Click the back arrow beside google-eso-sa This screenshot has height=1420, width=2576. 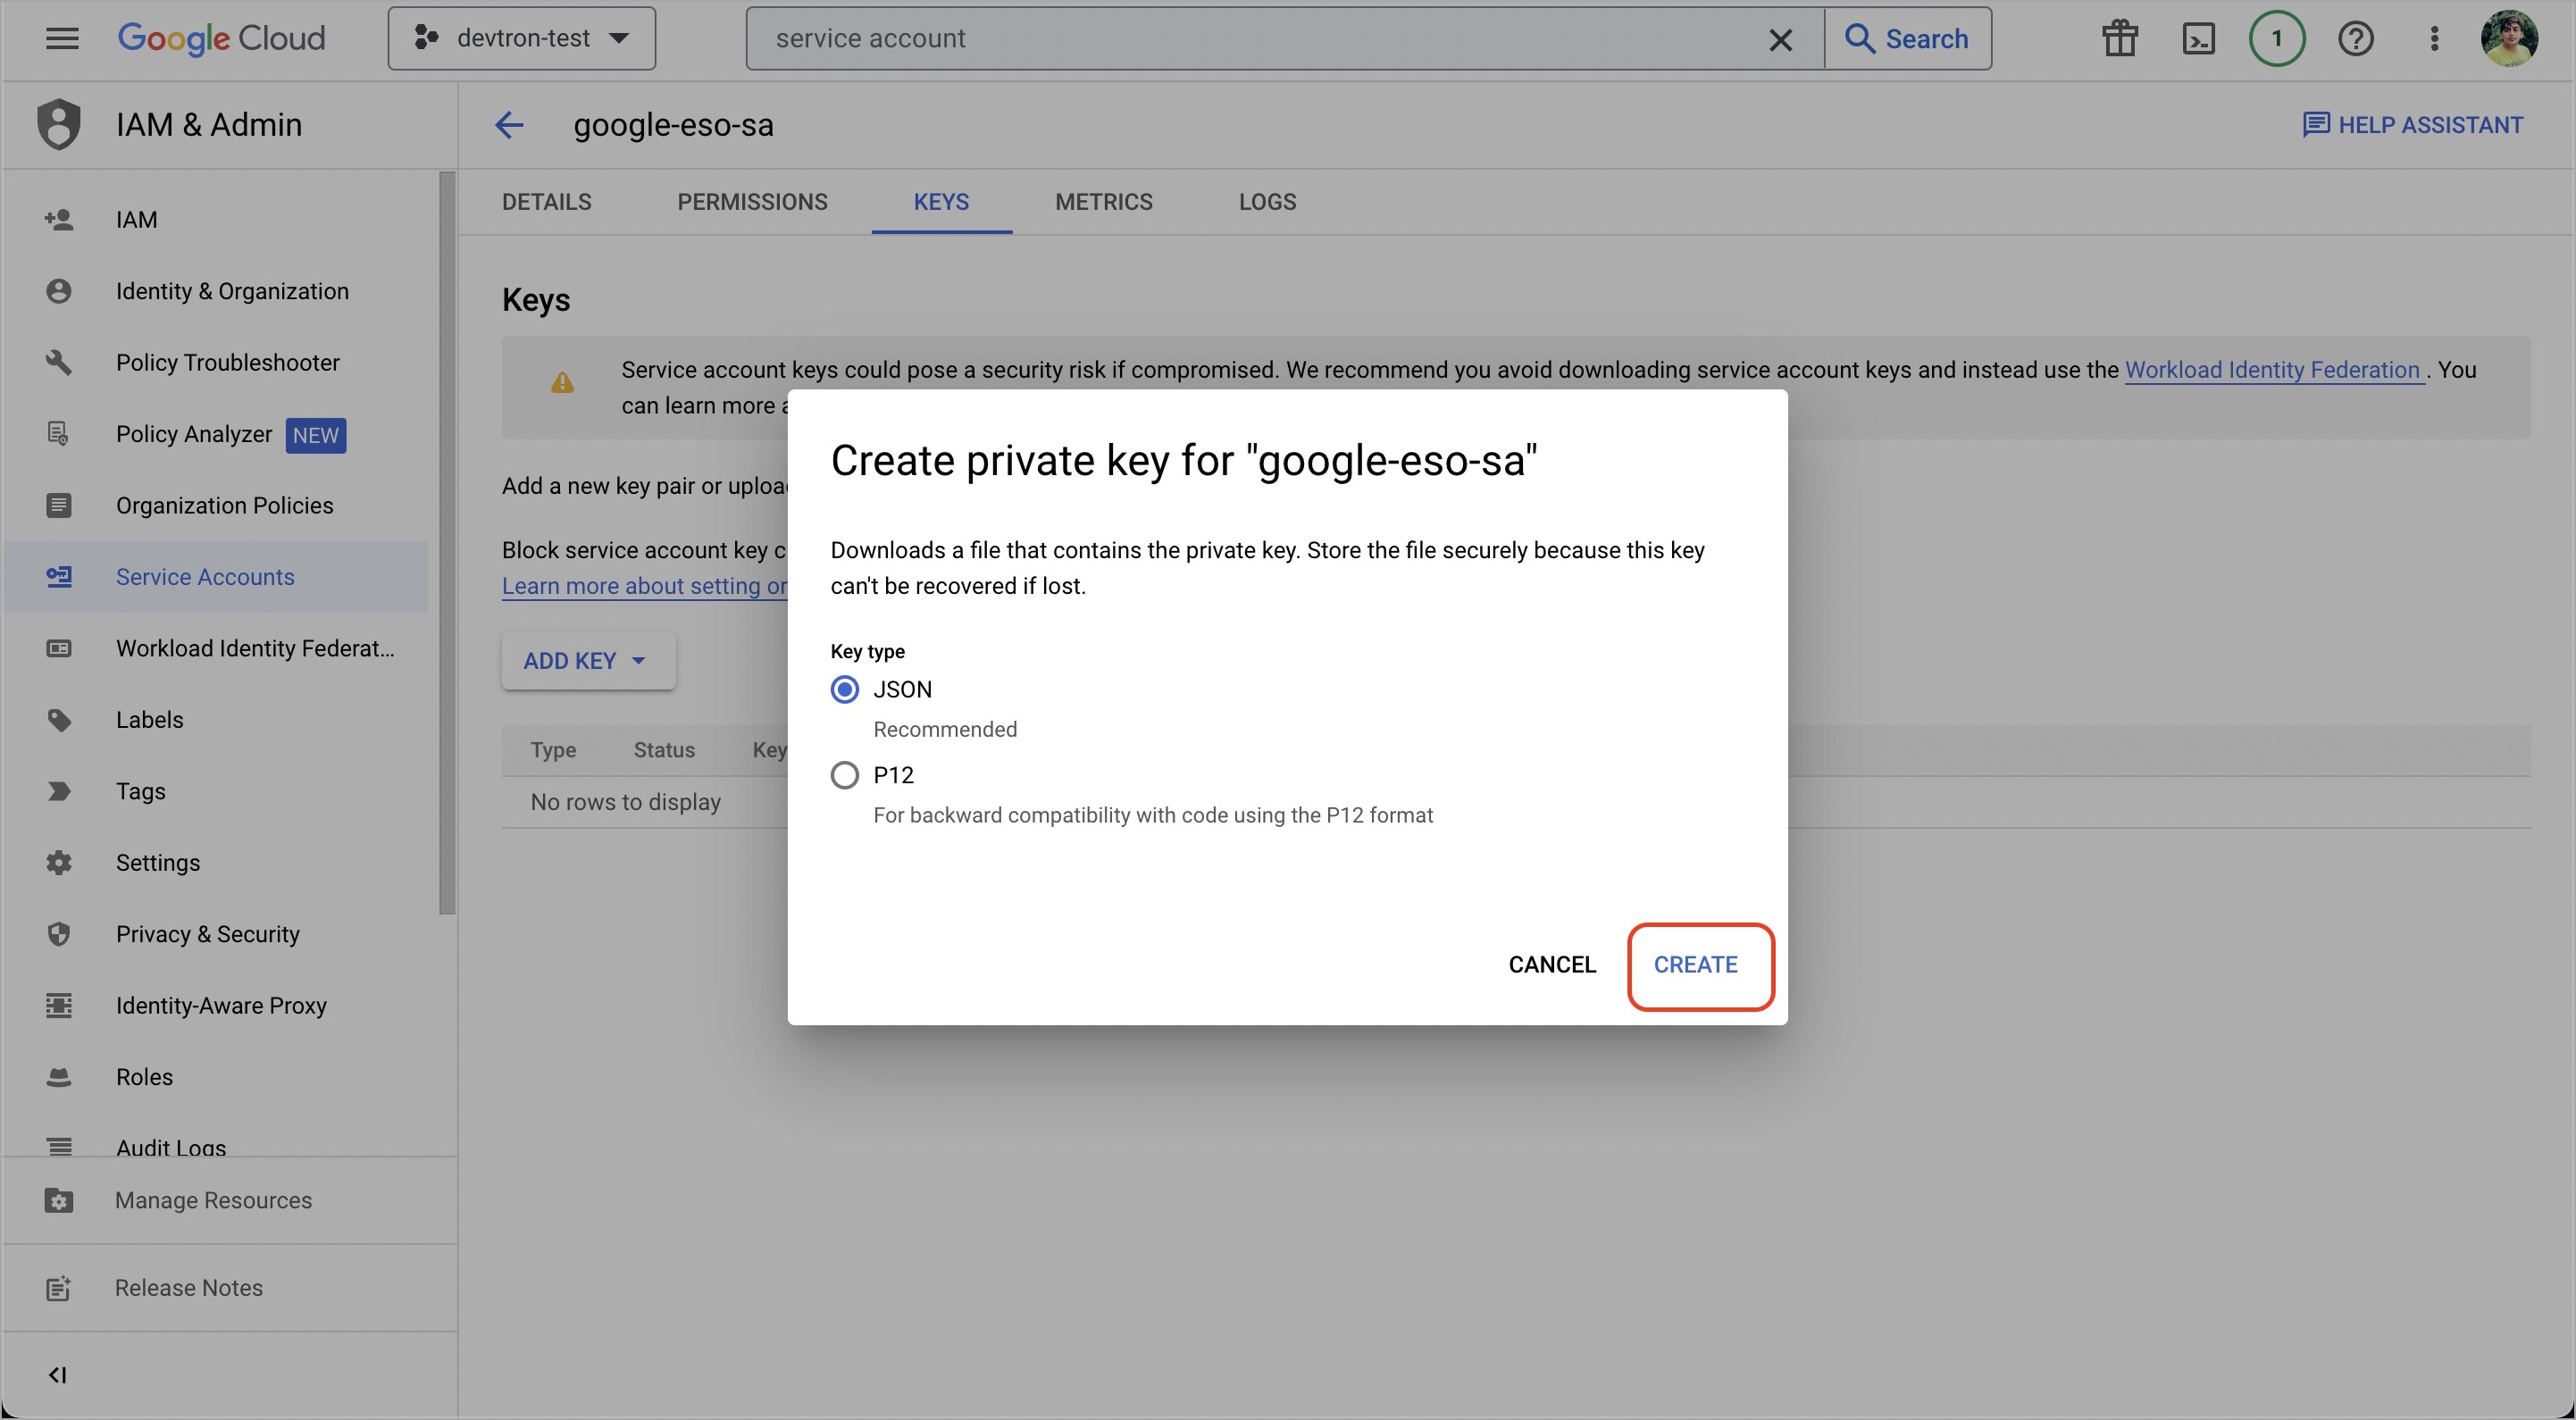(x=509, y=125)
